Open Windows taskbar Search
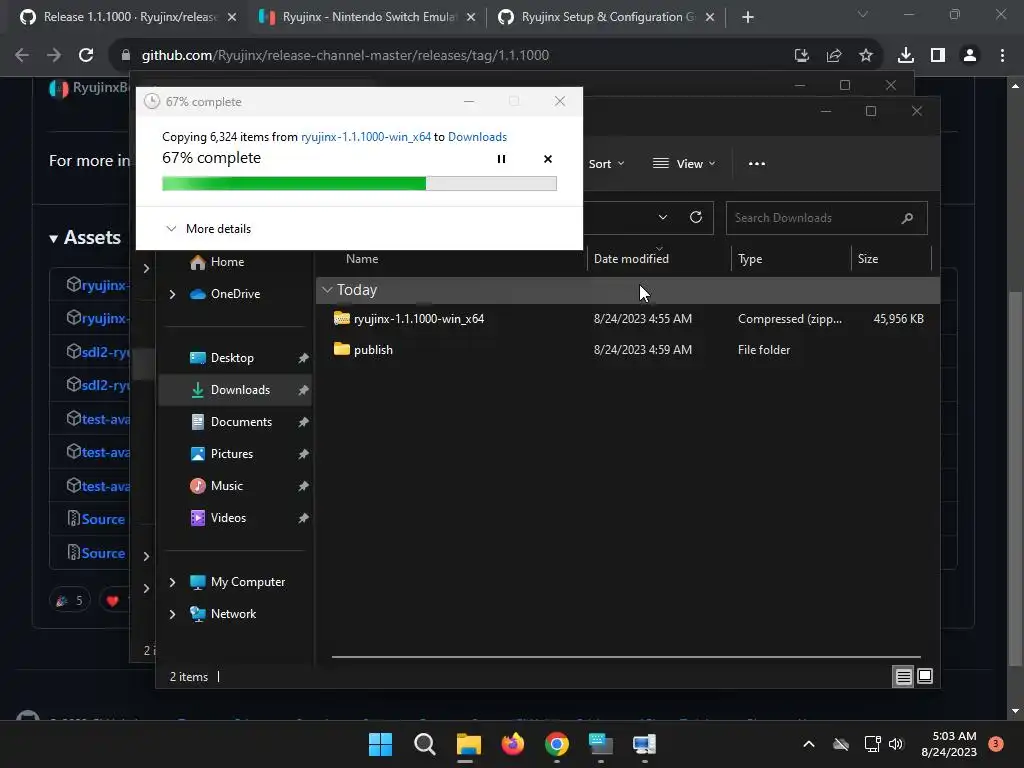 (424, 744)
